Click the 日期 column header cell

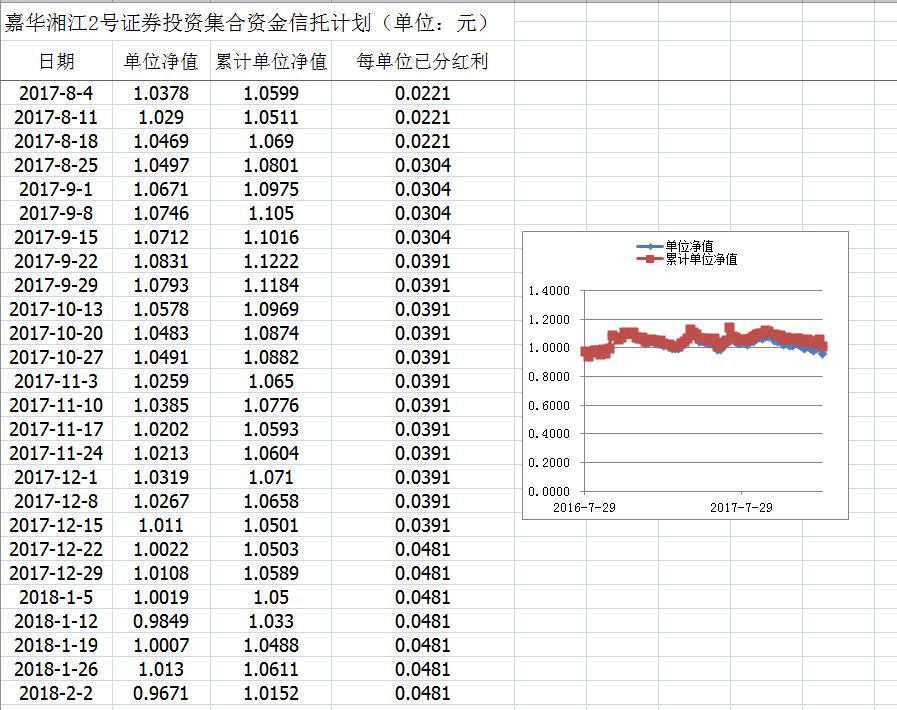point(56,62)
